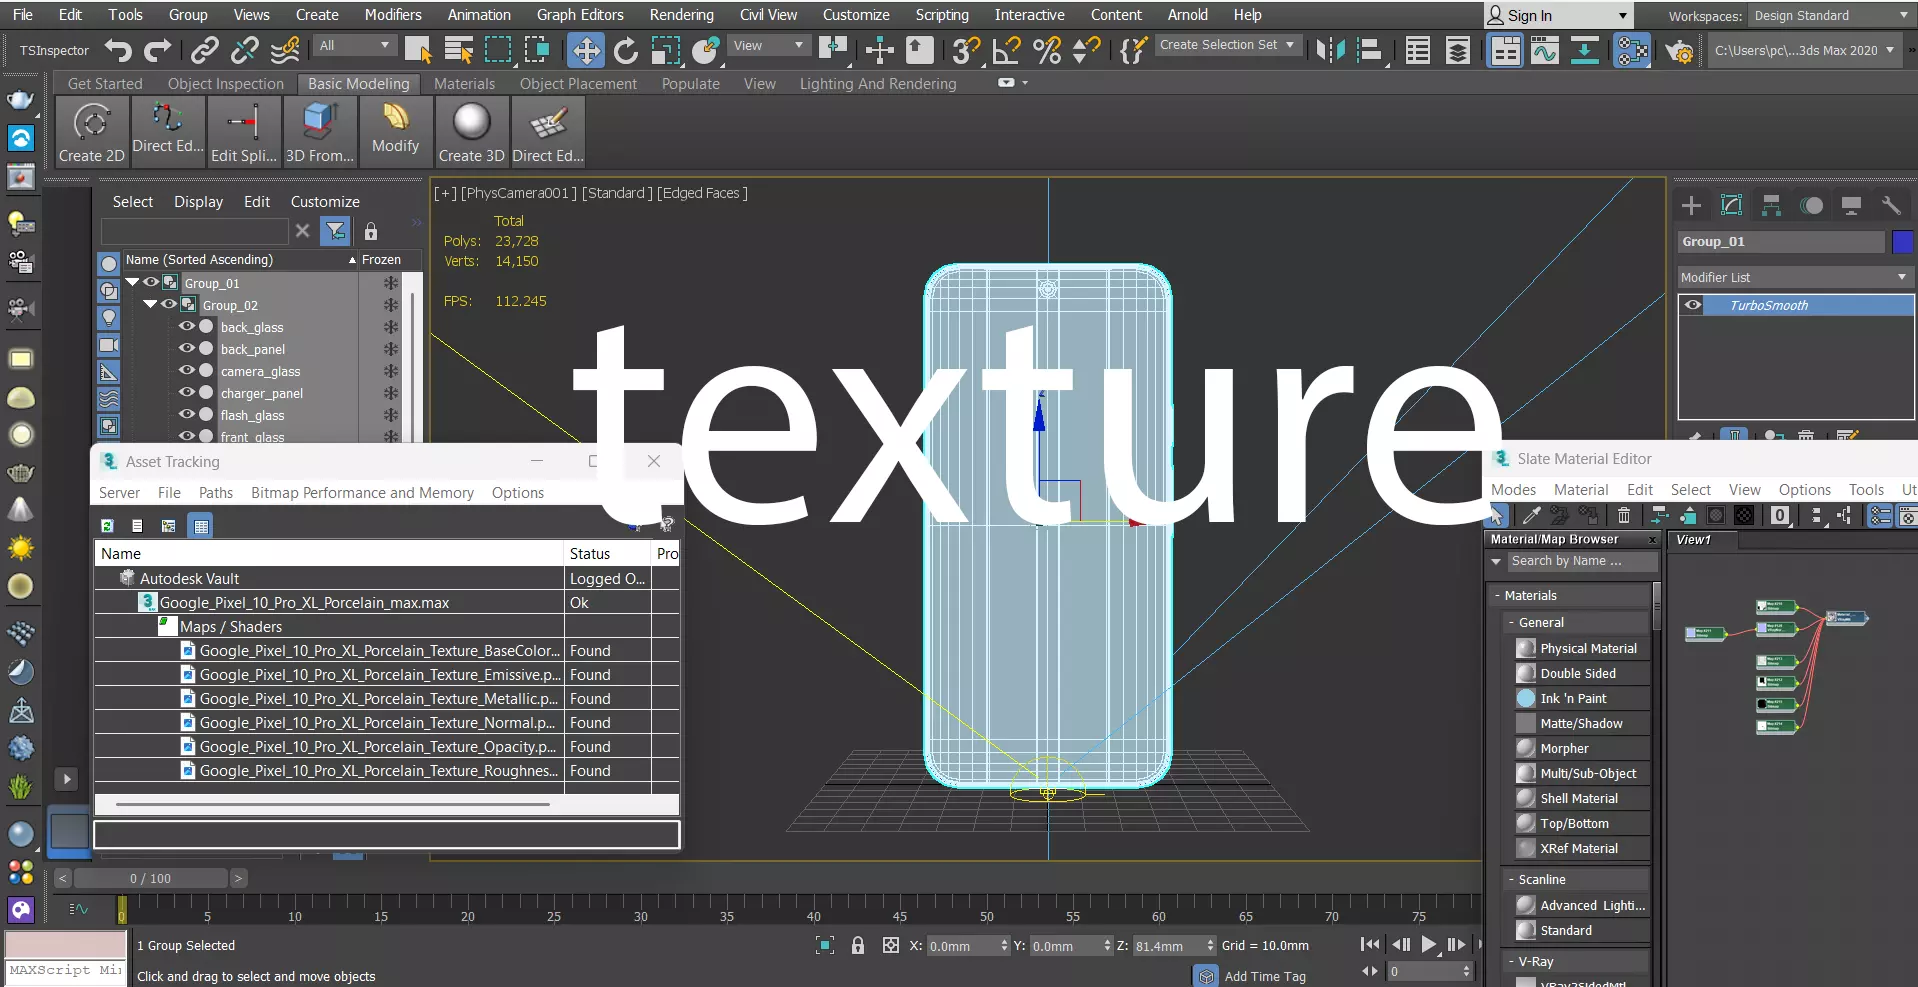This screenshot has height=987, width=1918.
Task: Collapse the Group_02 tree node arrow
Action: click(150, 304)
